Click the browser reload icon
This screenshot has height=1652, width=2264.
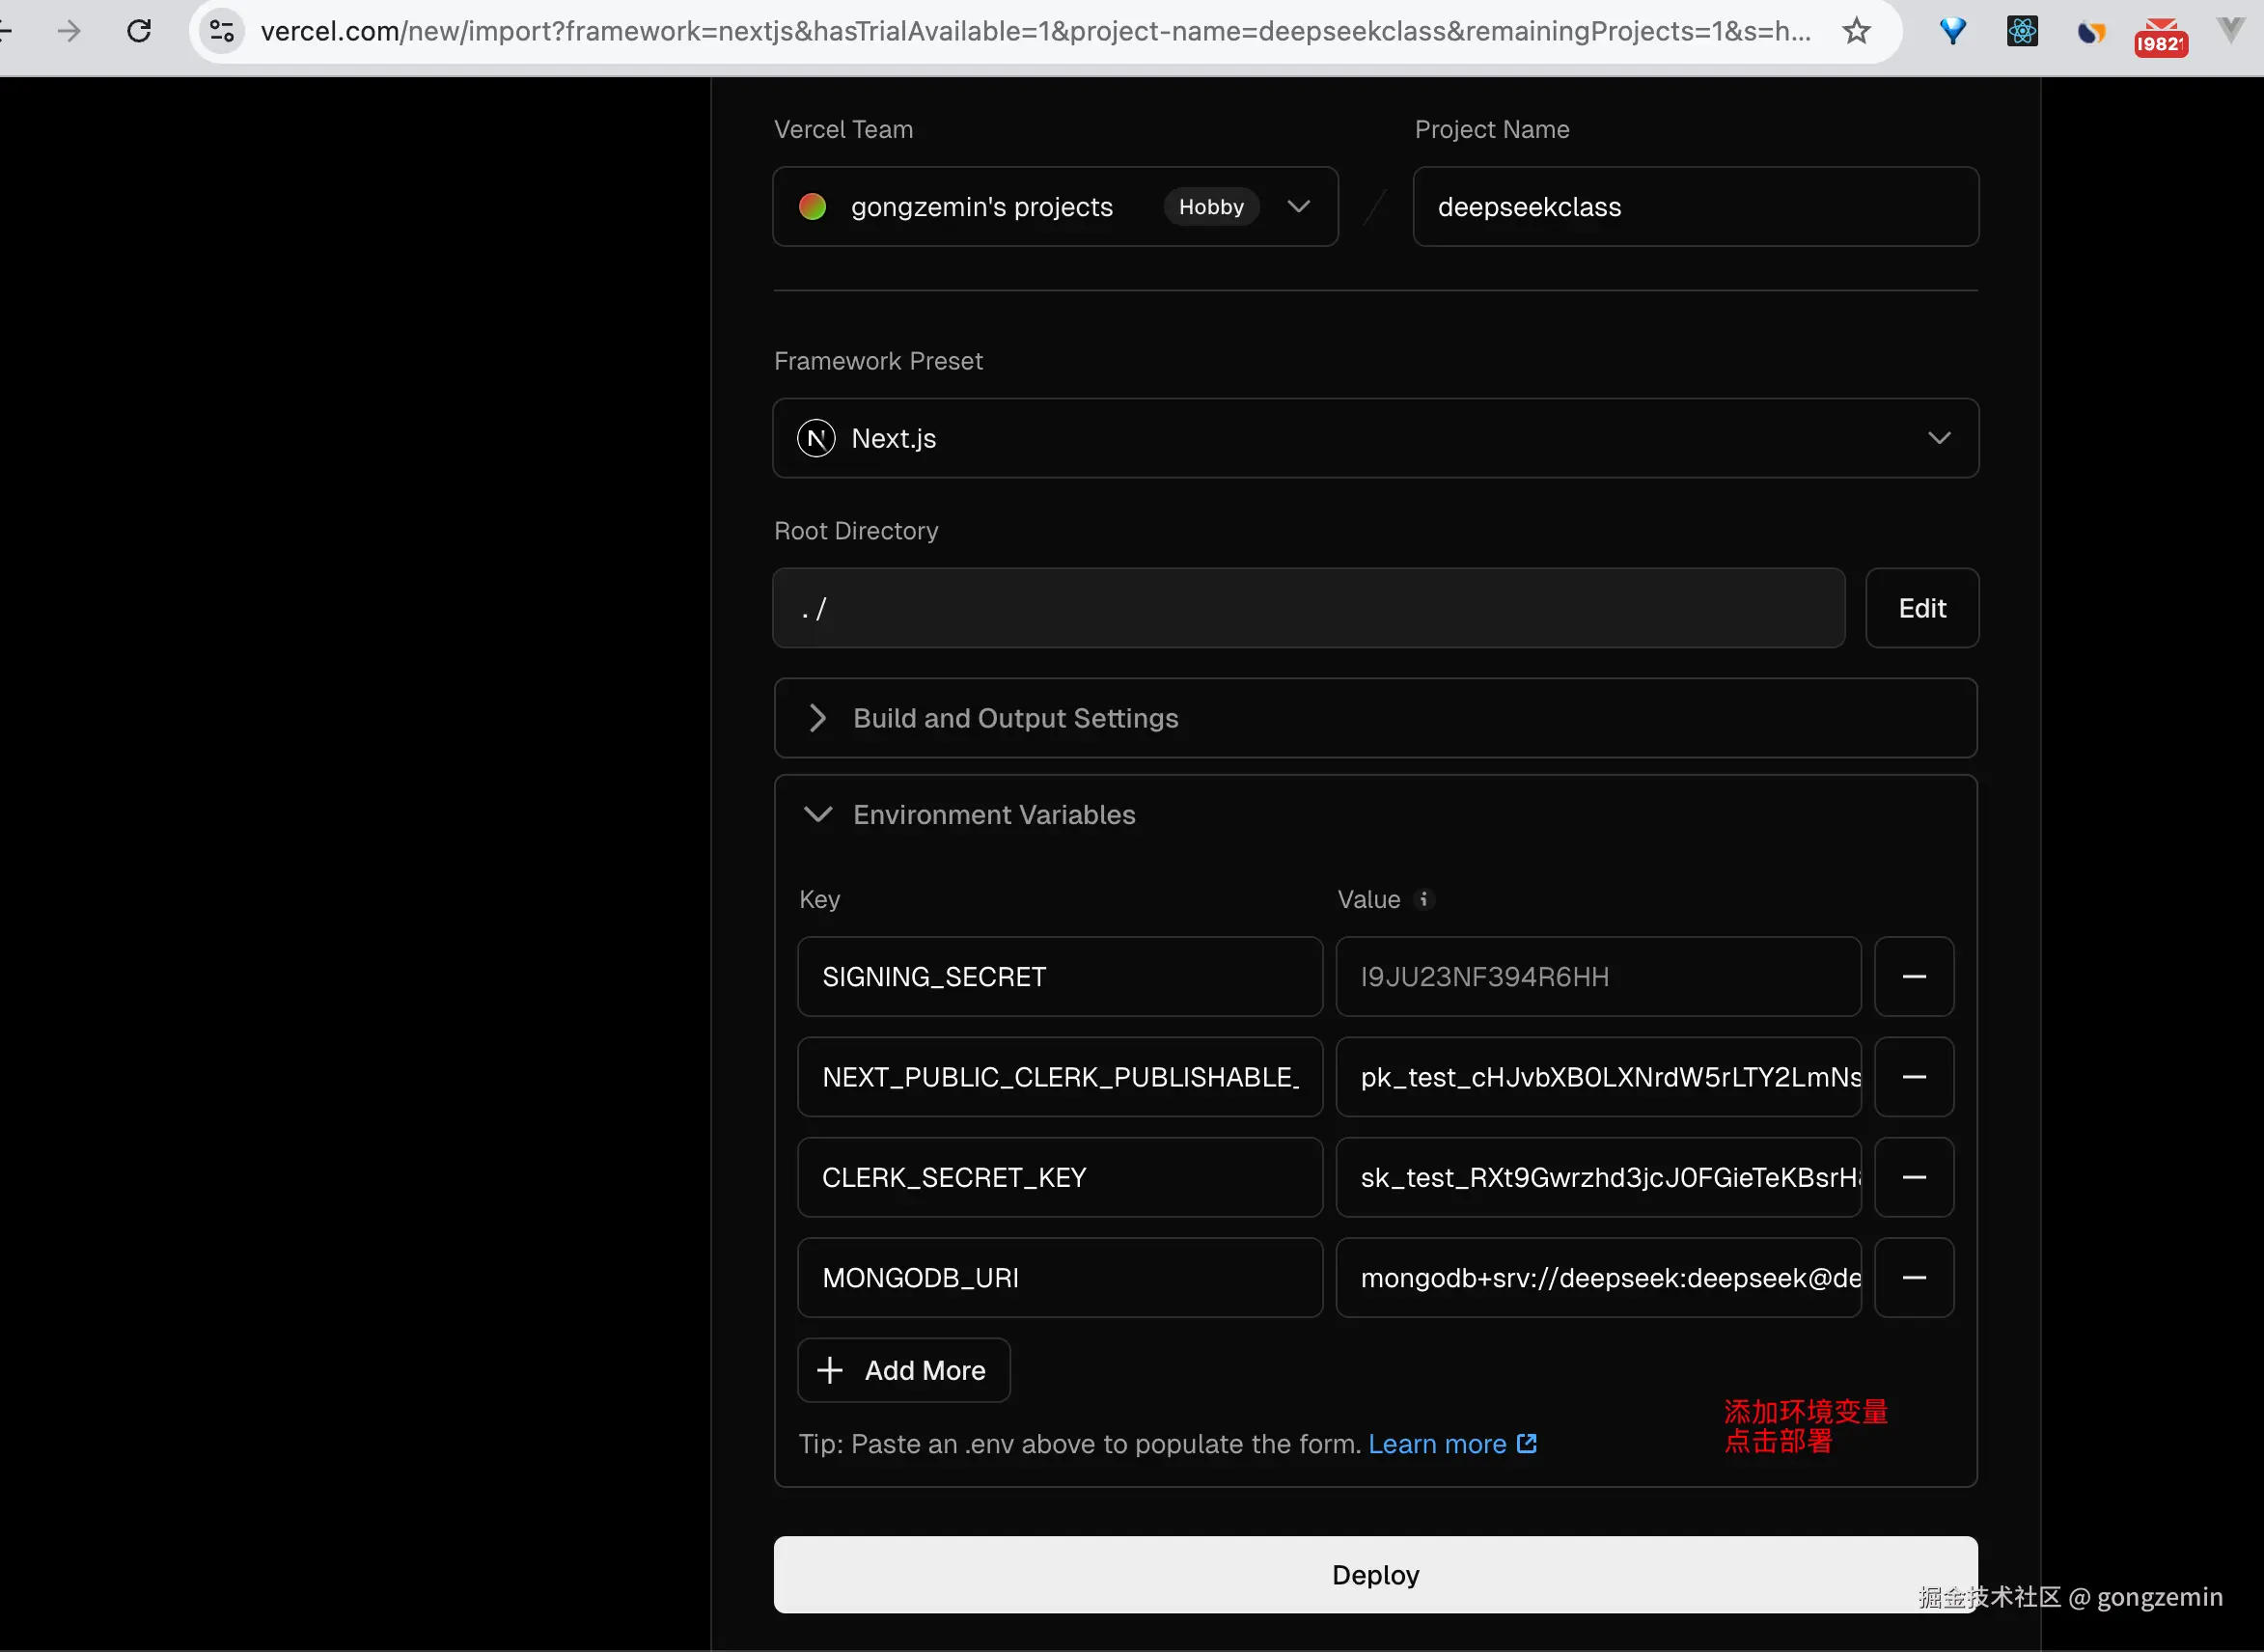click(139, 31)
